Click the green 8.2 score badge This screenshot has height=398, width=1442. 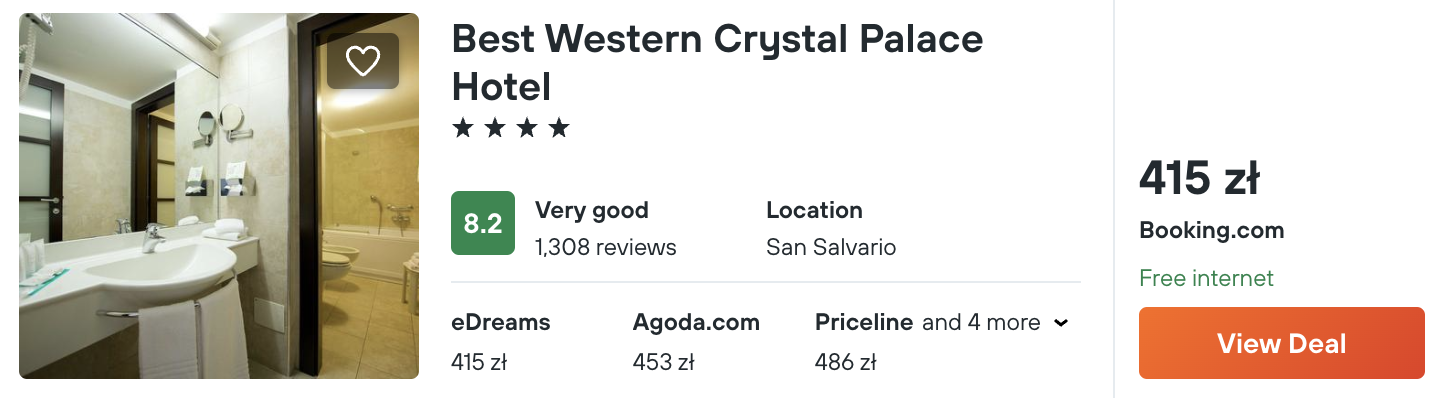pos(483,223)
